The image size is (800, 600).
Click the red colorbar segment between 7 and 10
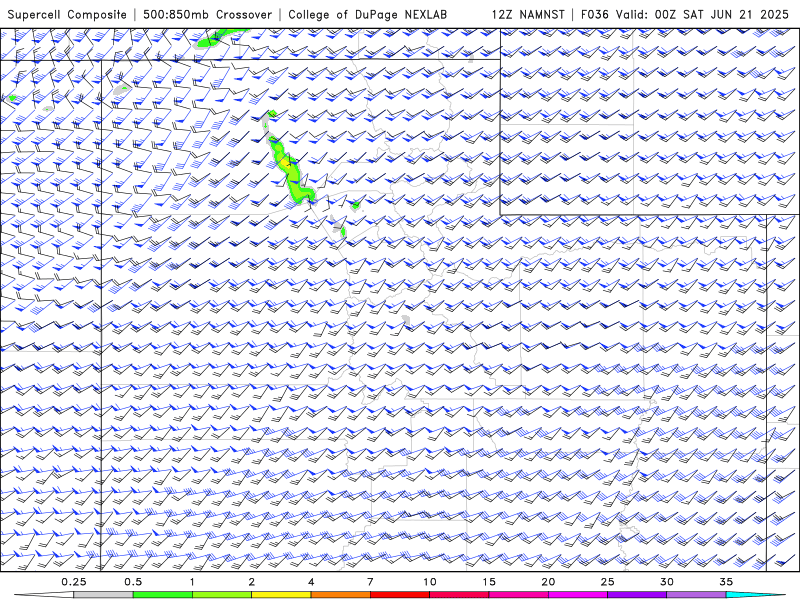[400, 595]
